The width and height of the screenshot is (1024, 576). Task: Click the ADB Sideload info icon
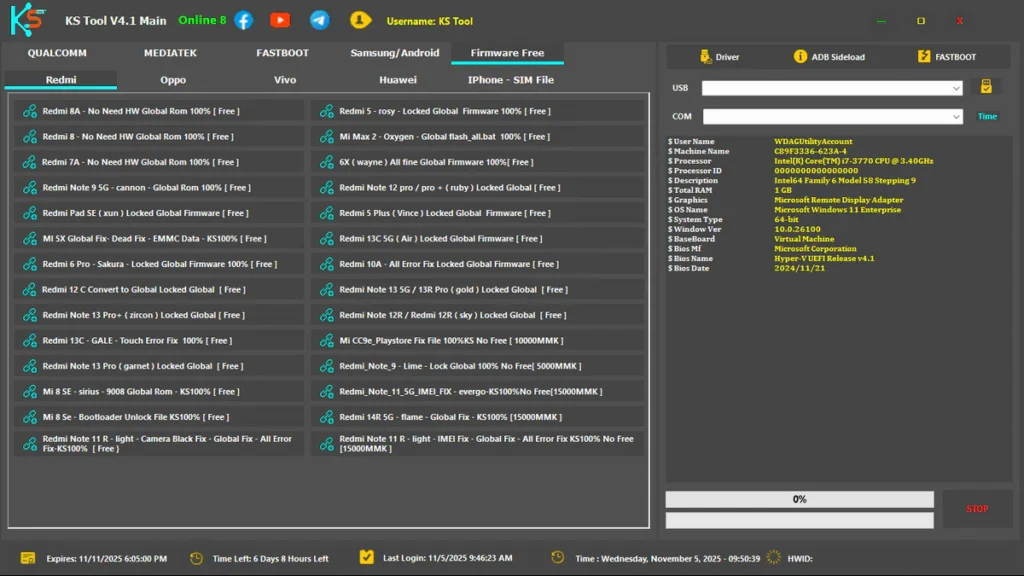(800, 57)
